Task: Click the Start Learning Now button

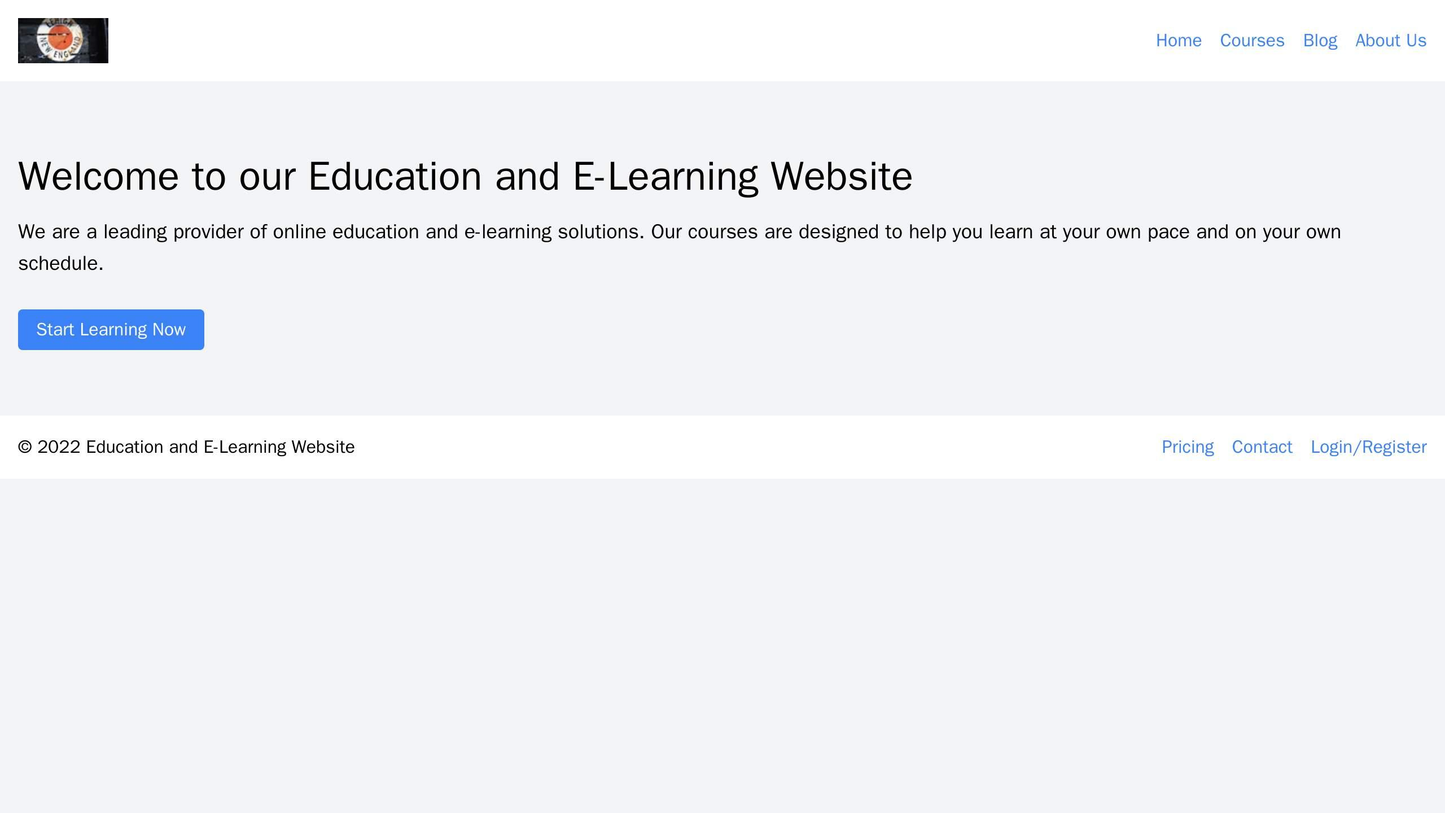Action: tap(110, 329)
